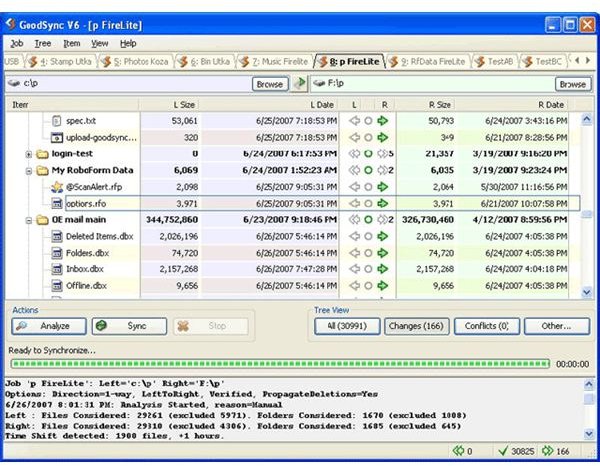Click OE mail main folder icon
The image size is (600, 466).
click(x=42, y=220)
